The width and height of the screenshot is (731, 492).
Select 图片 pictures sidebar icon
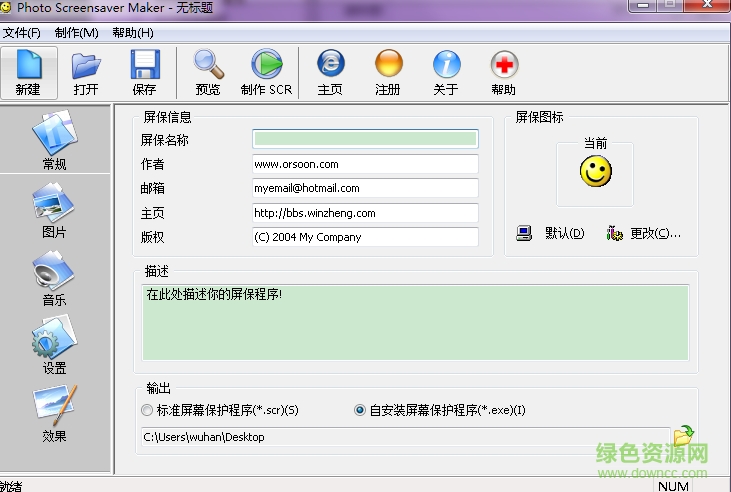click(55, 210)
